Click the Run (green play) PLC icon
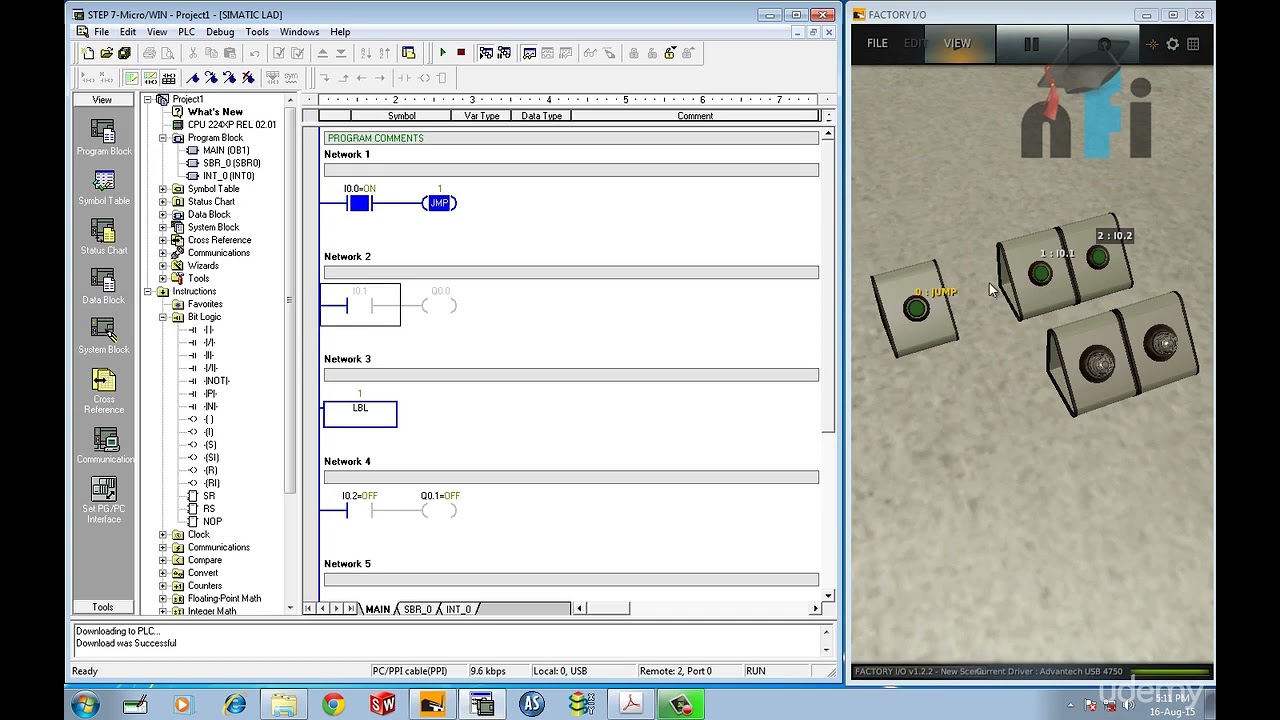Viewport: 1280px width, 720px height. coord(442,53)
